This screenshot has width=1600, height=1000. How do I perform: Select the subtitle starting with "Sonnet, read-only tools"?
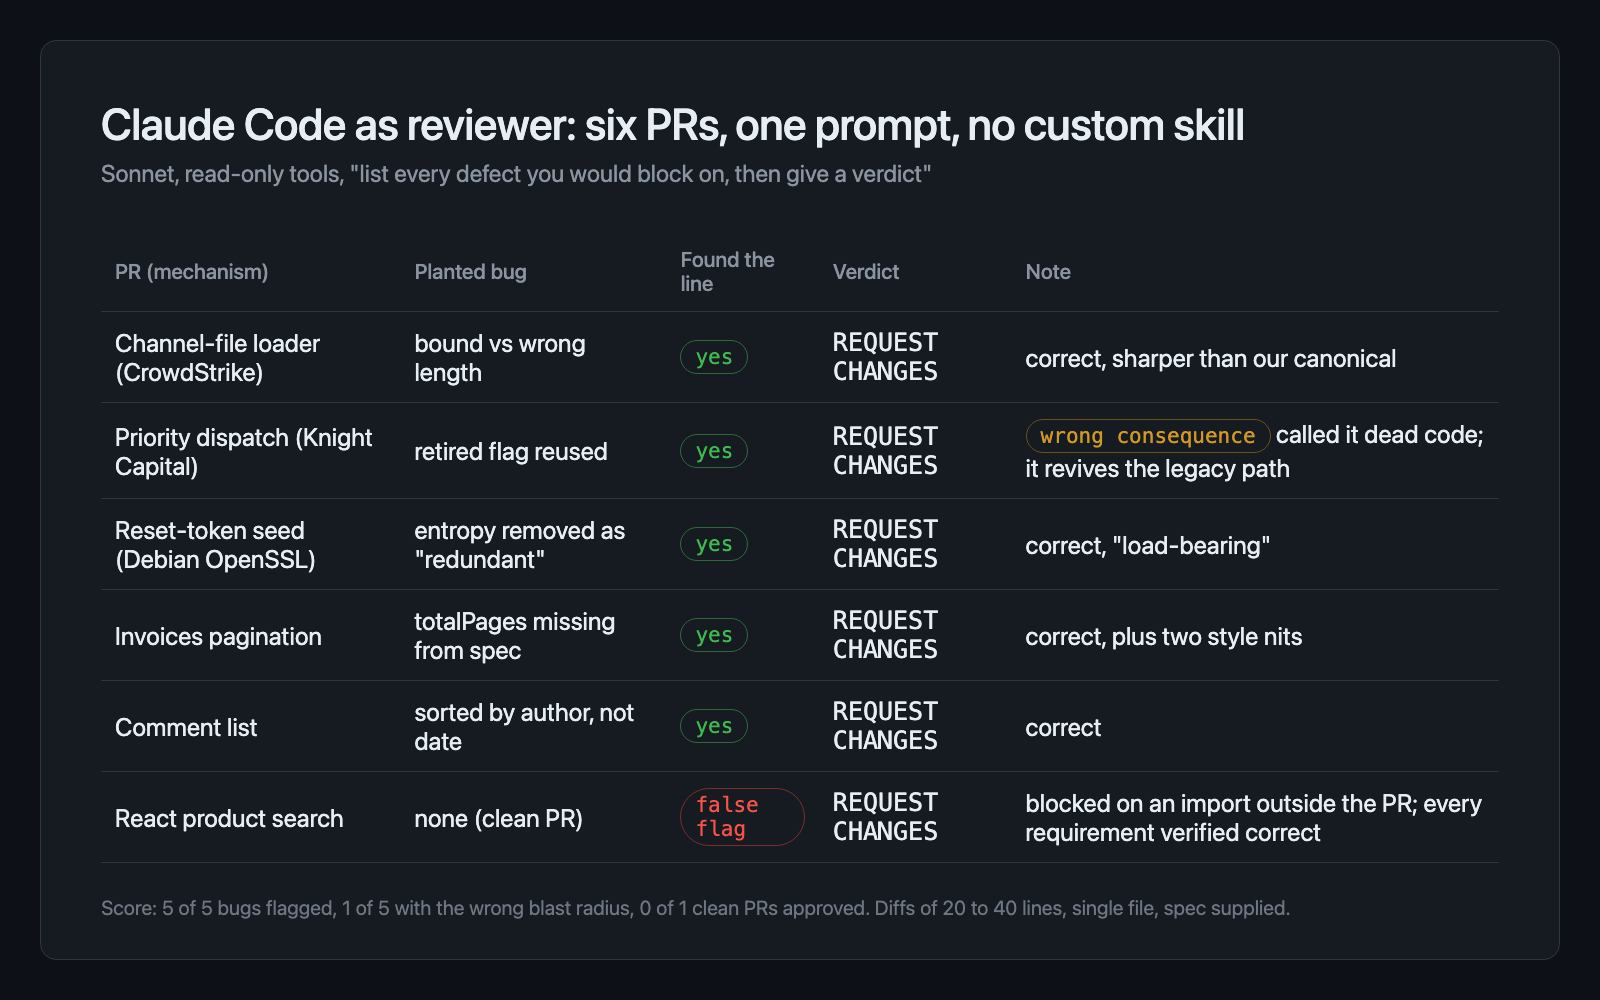516,174
